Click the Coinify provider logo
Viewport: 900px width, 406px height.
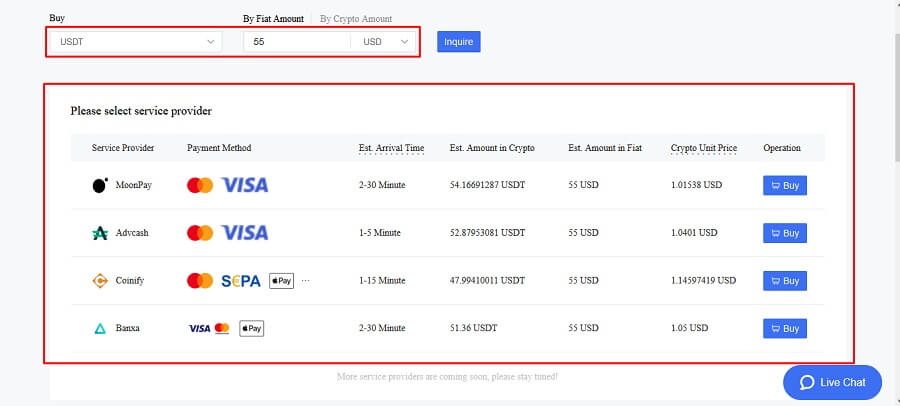coord(100,281)
